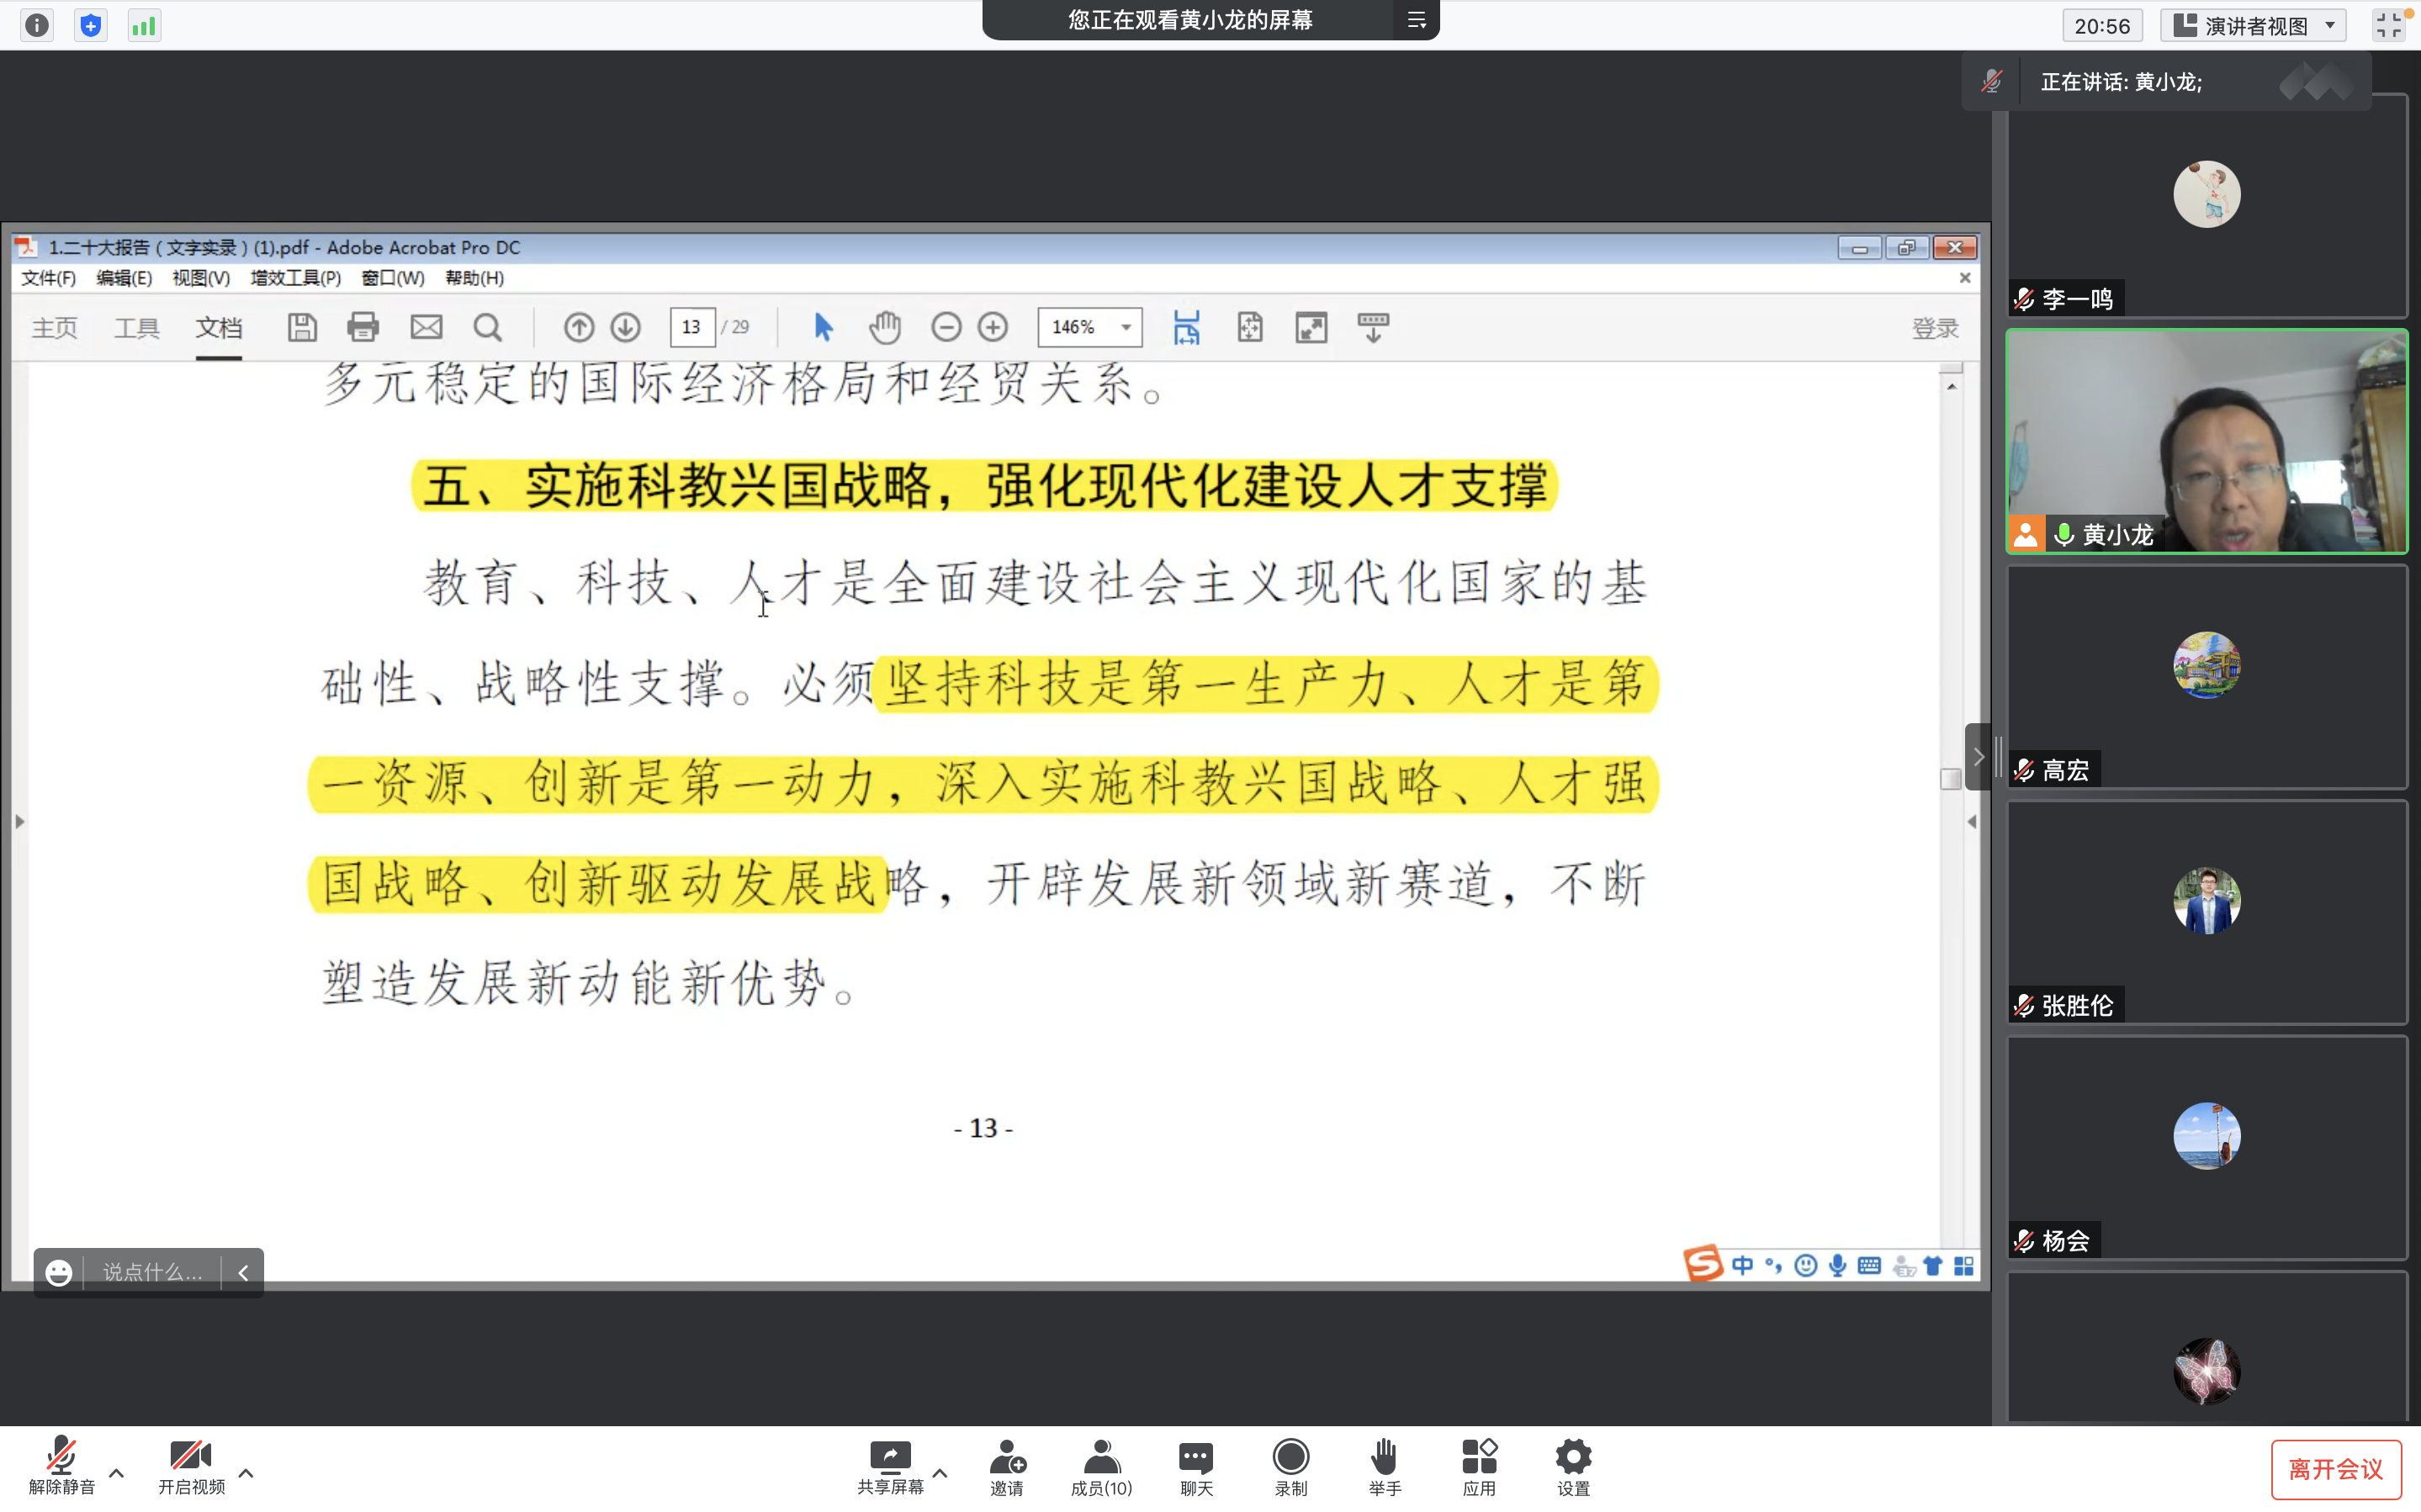Toggle 解除静音 microphone button
This screenshot has height=1512, width=2421.
(61, 1466)
